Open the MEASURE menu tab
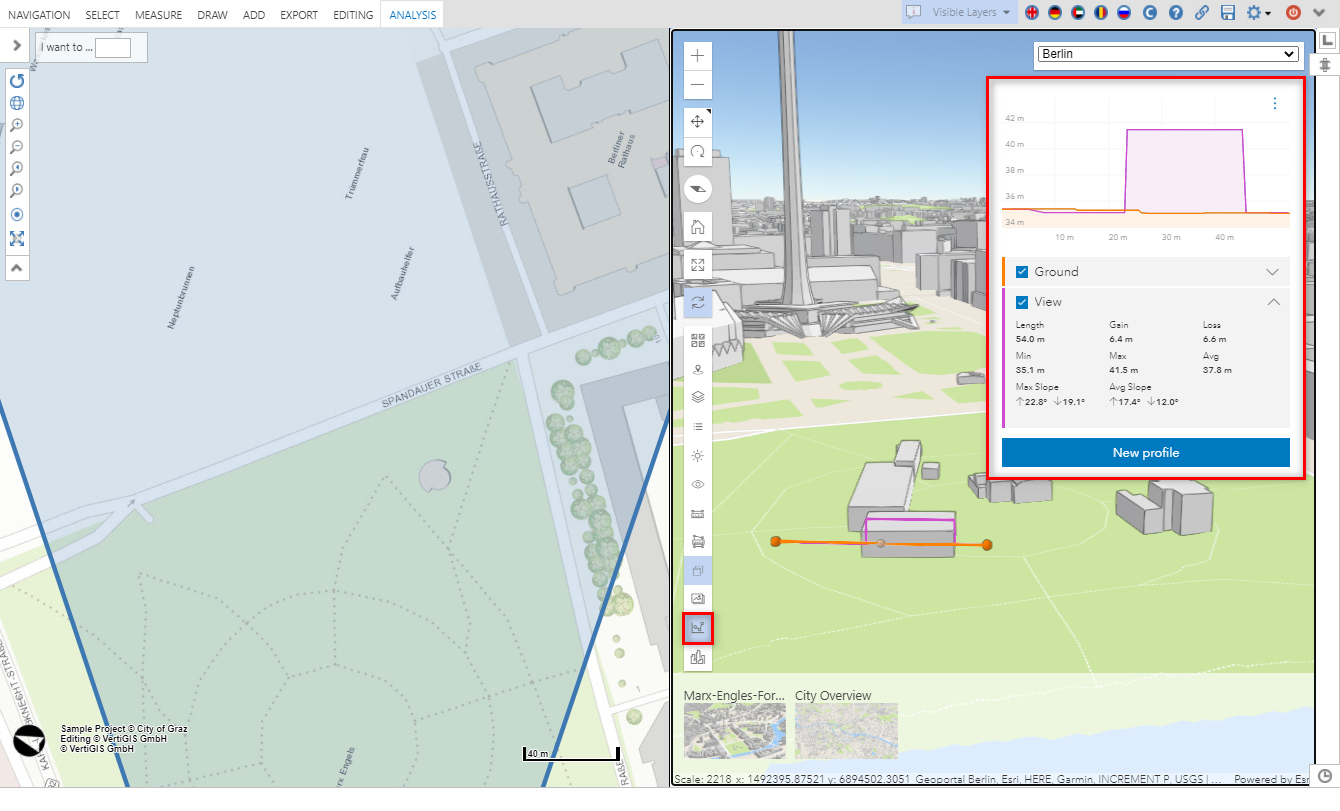This screenshot has width=1340, height=811. (x=158, y=15)
